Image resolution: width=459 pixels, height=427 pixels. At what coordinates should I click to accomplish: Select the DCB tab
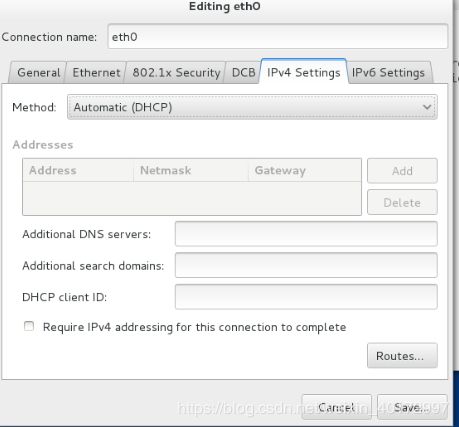(243, 73)
